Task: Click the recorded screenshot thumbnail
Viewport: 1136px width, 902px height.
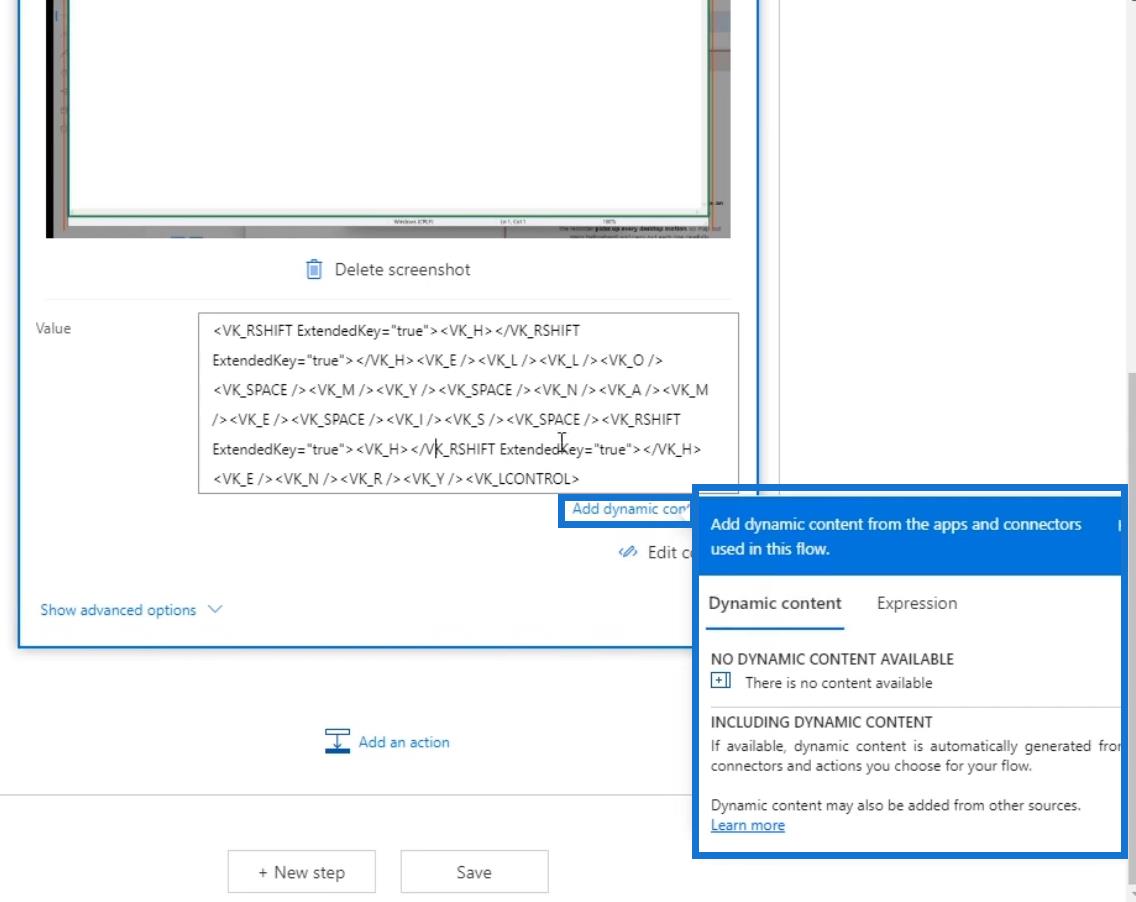Action: coord(388,119)
